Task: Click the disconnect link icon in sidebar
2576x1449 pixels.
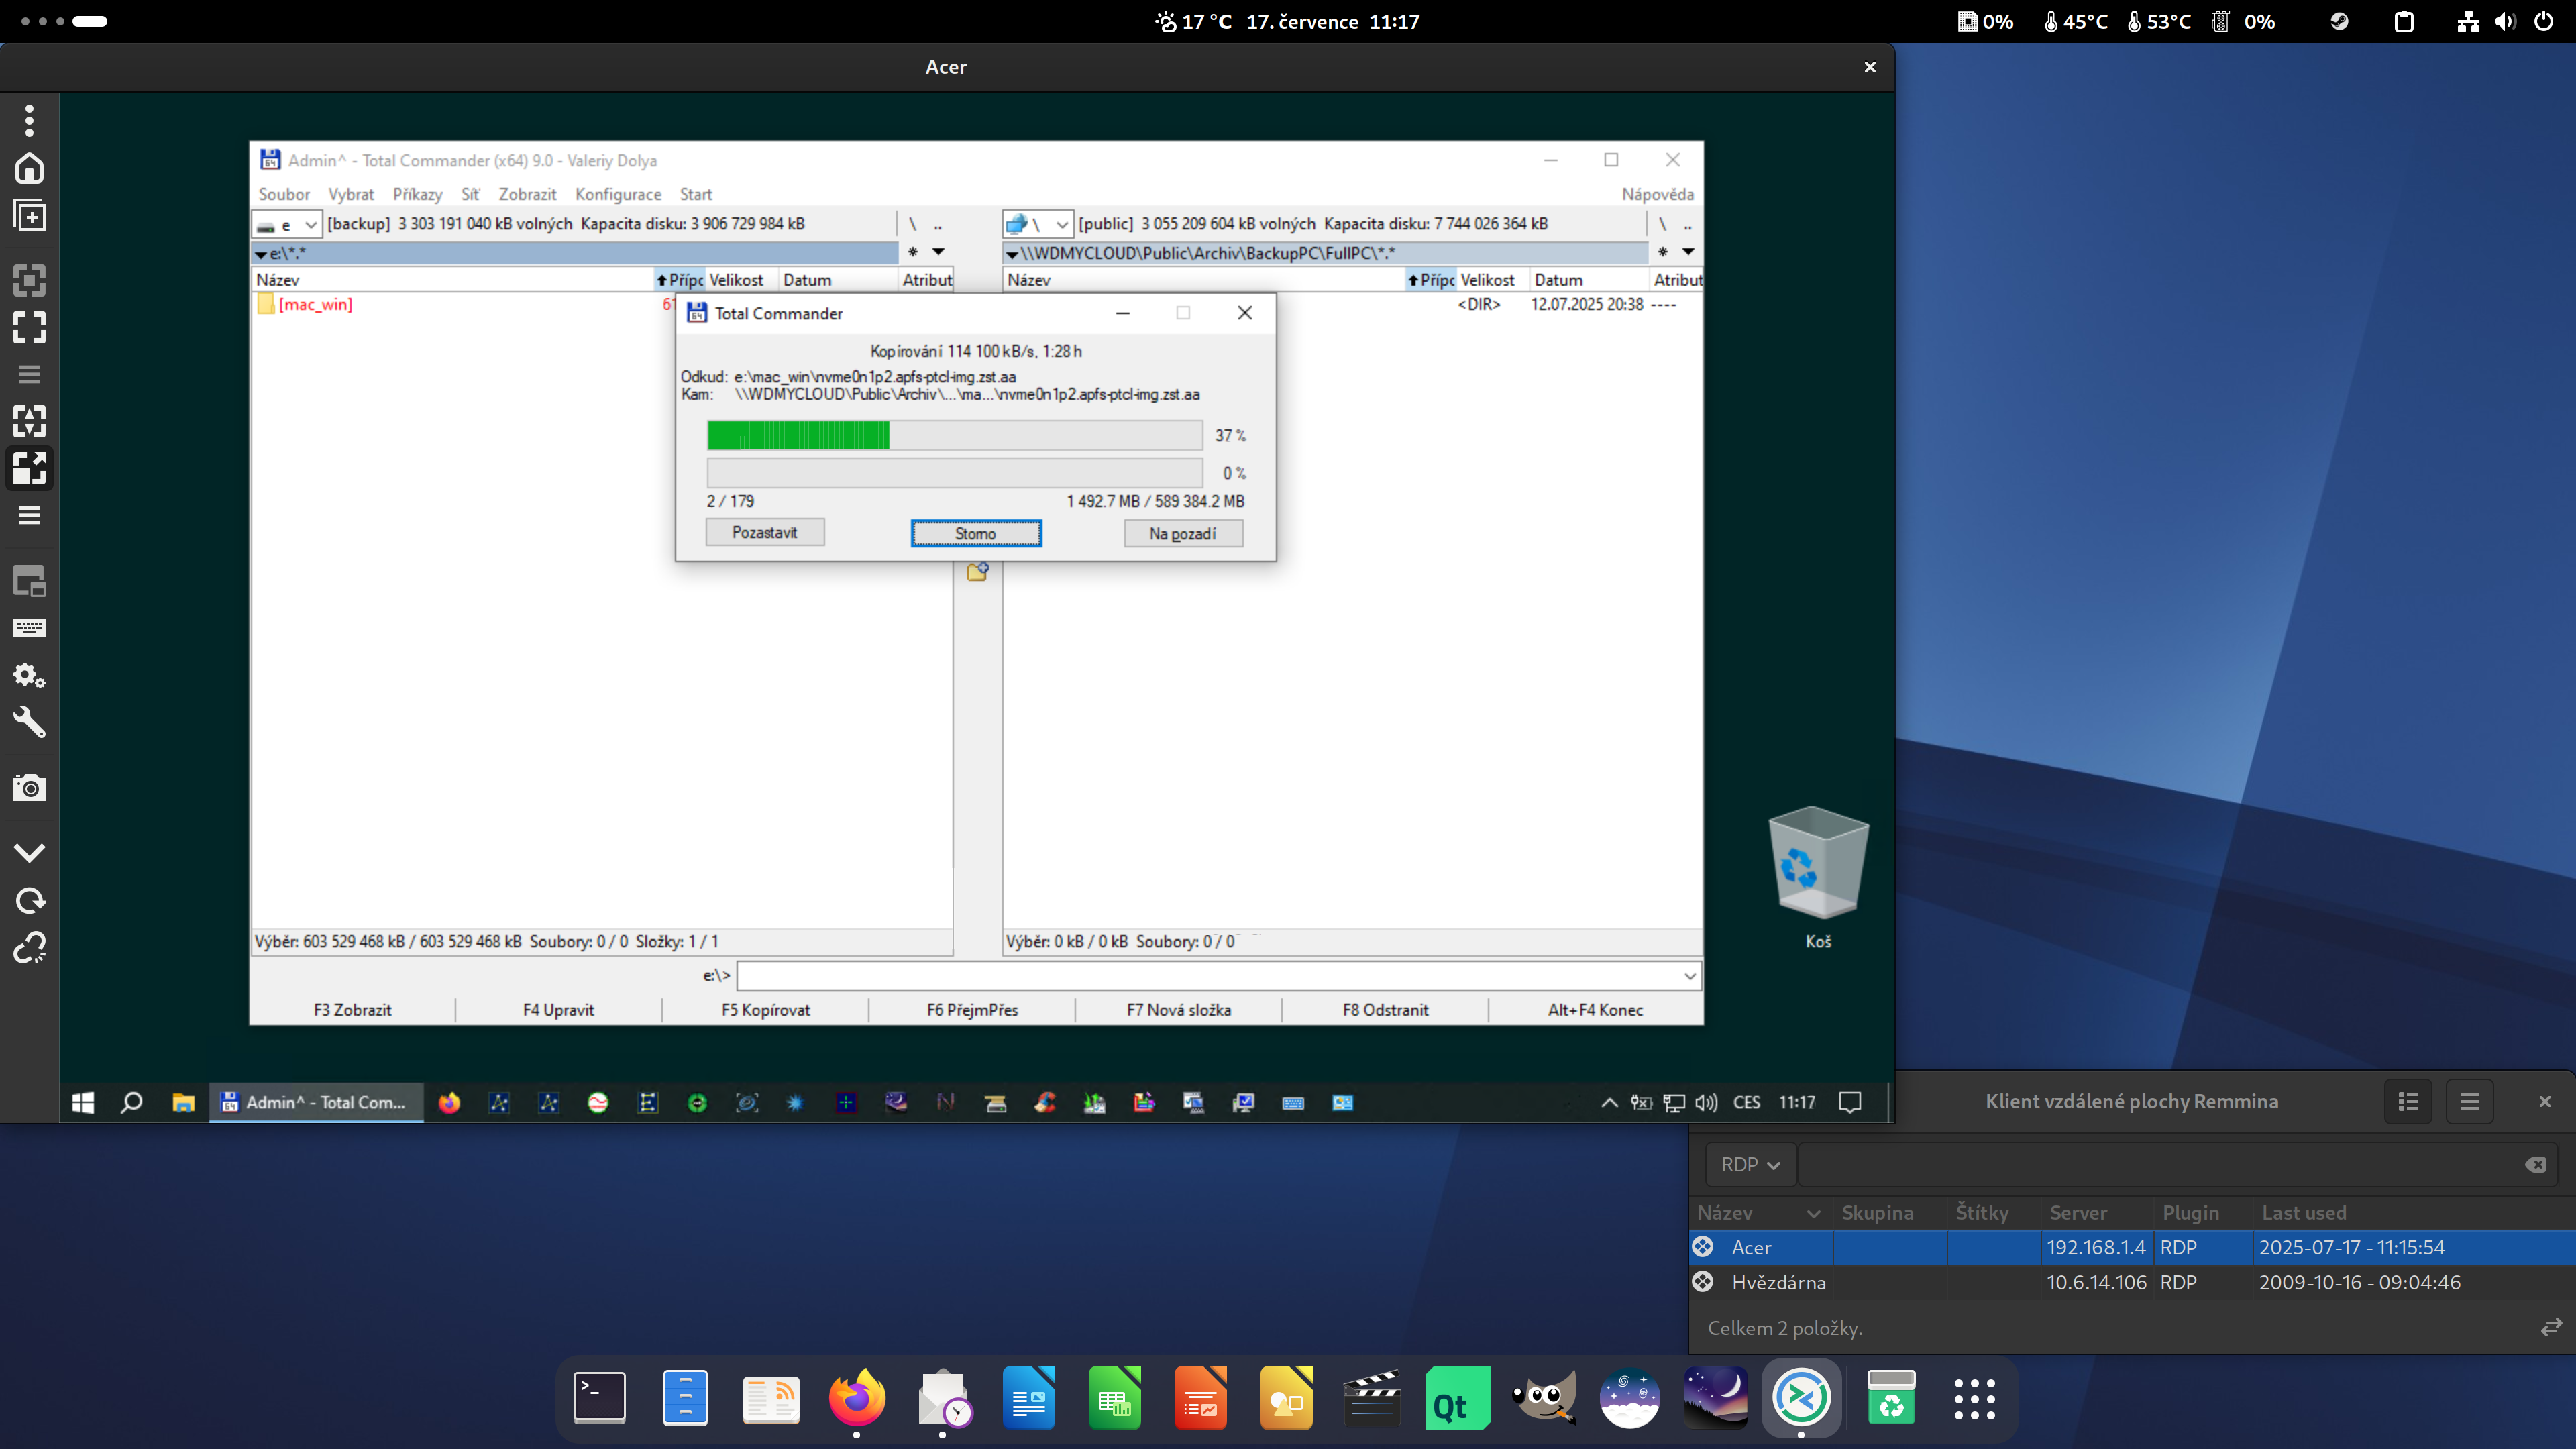Action: tap(29, 947)
